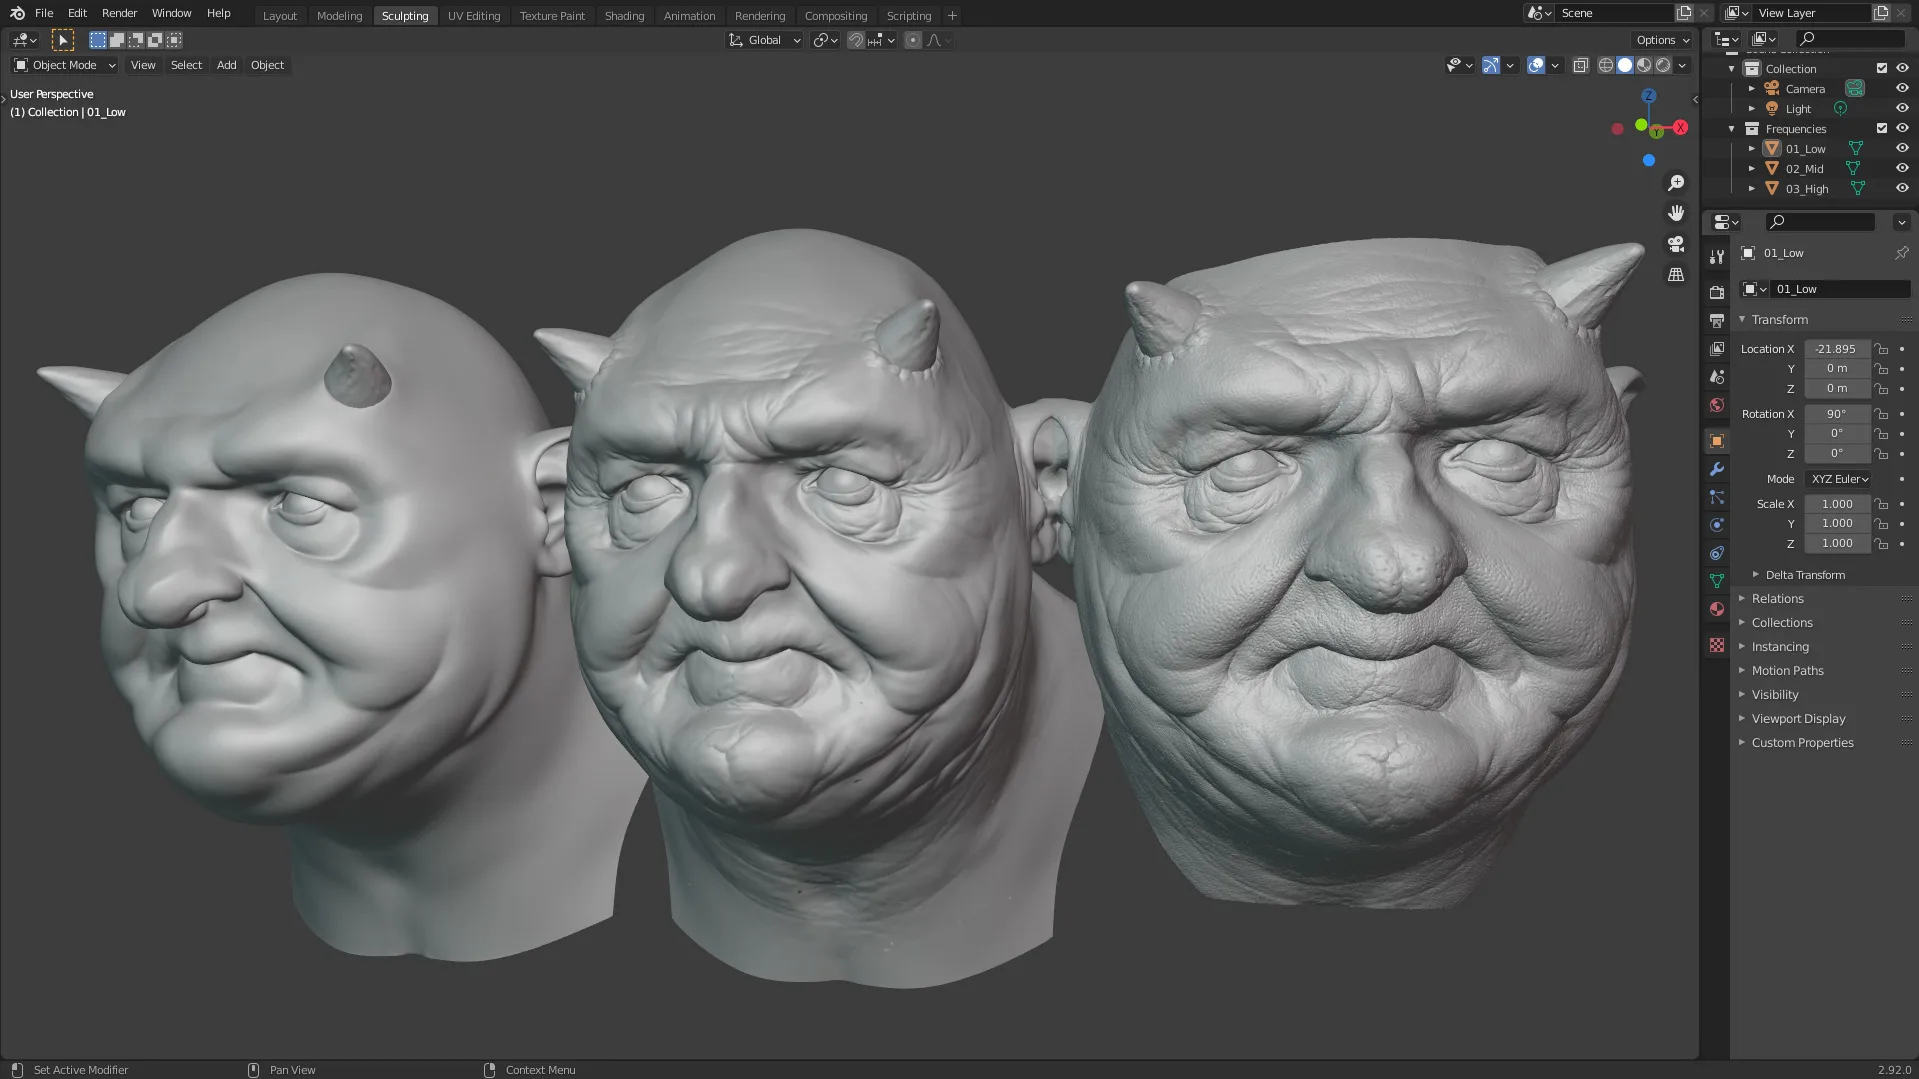Expand the Viewport Display panel
The image size is (1919, 1079).
(x=1798, y=718)
